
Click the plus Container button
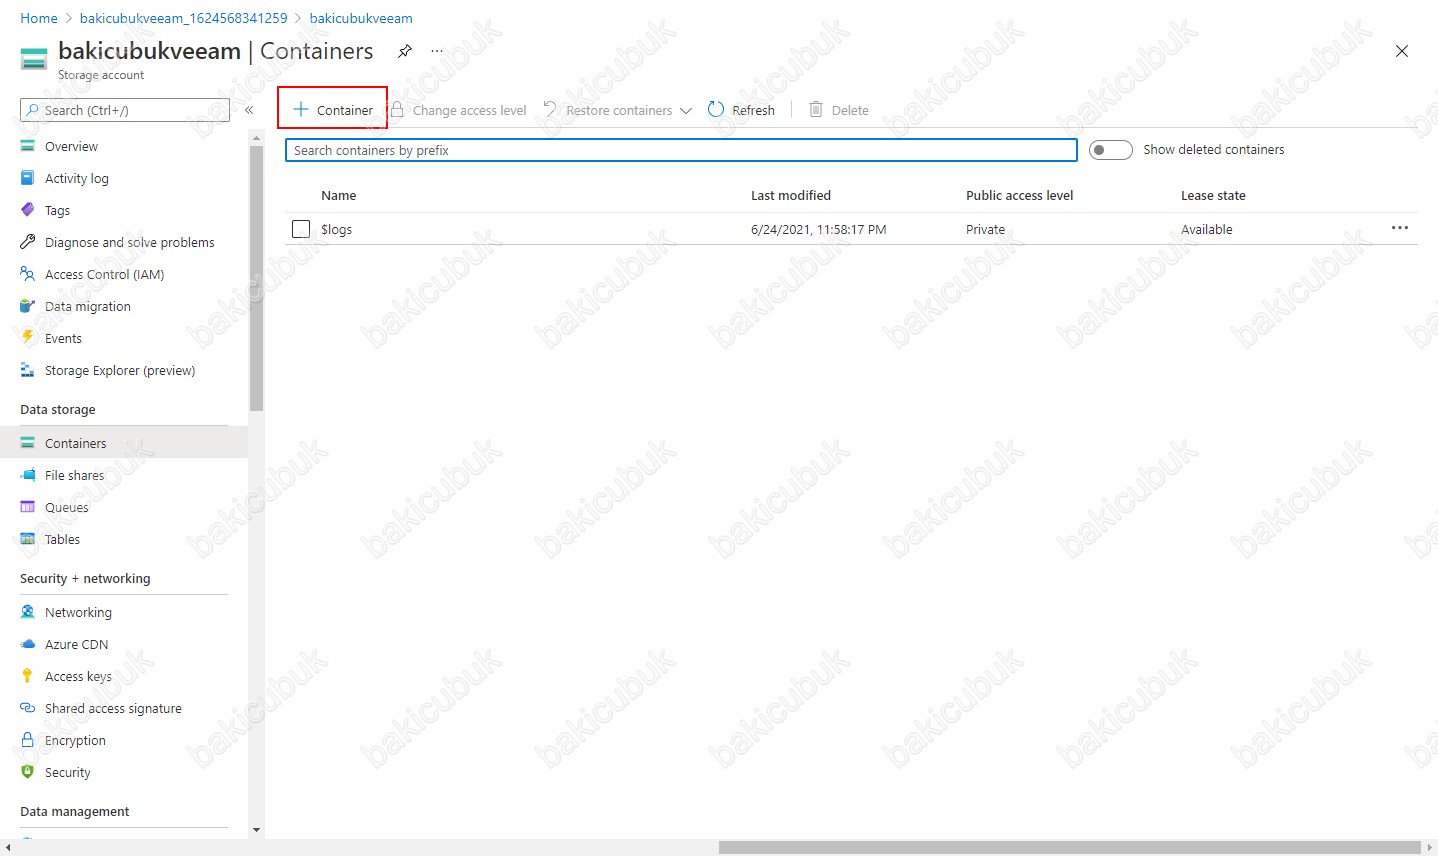click(333, 109)
